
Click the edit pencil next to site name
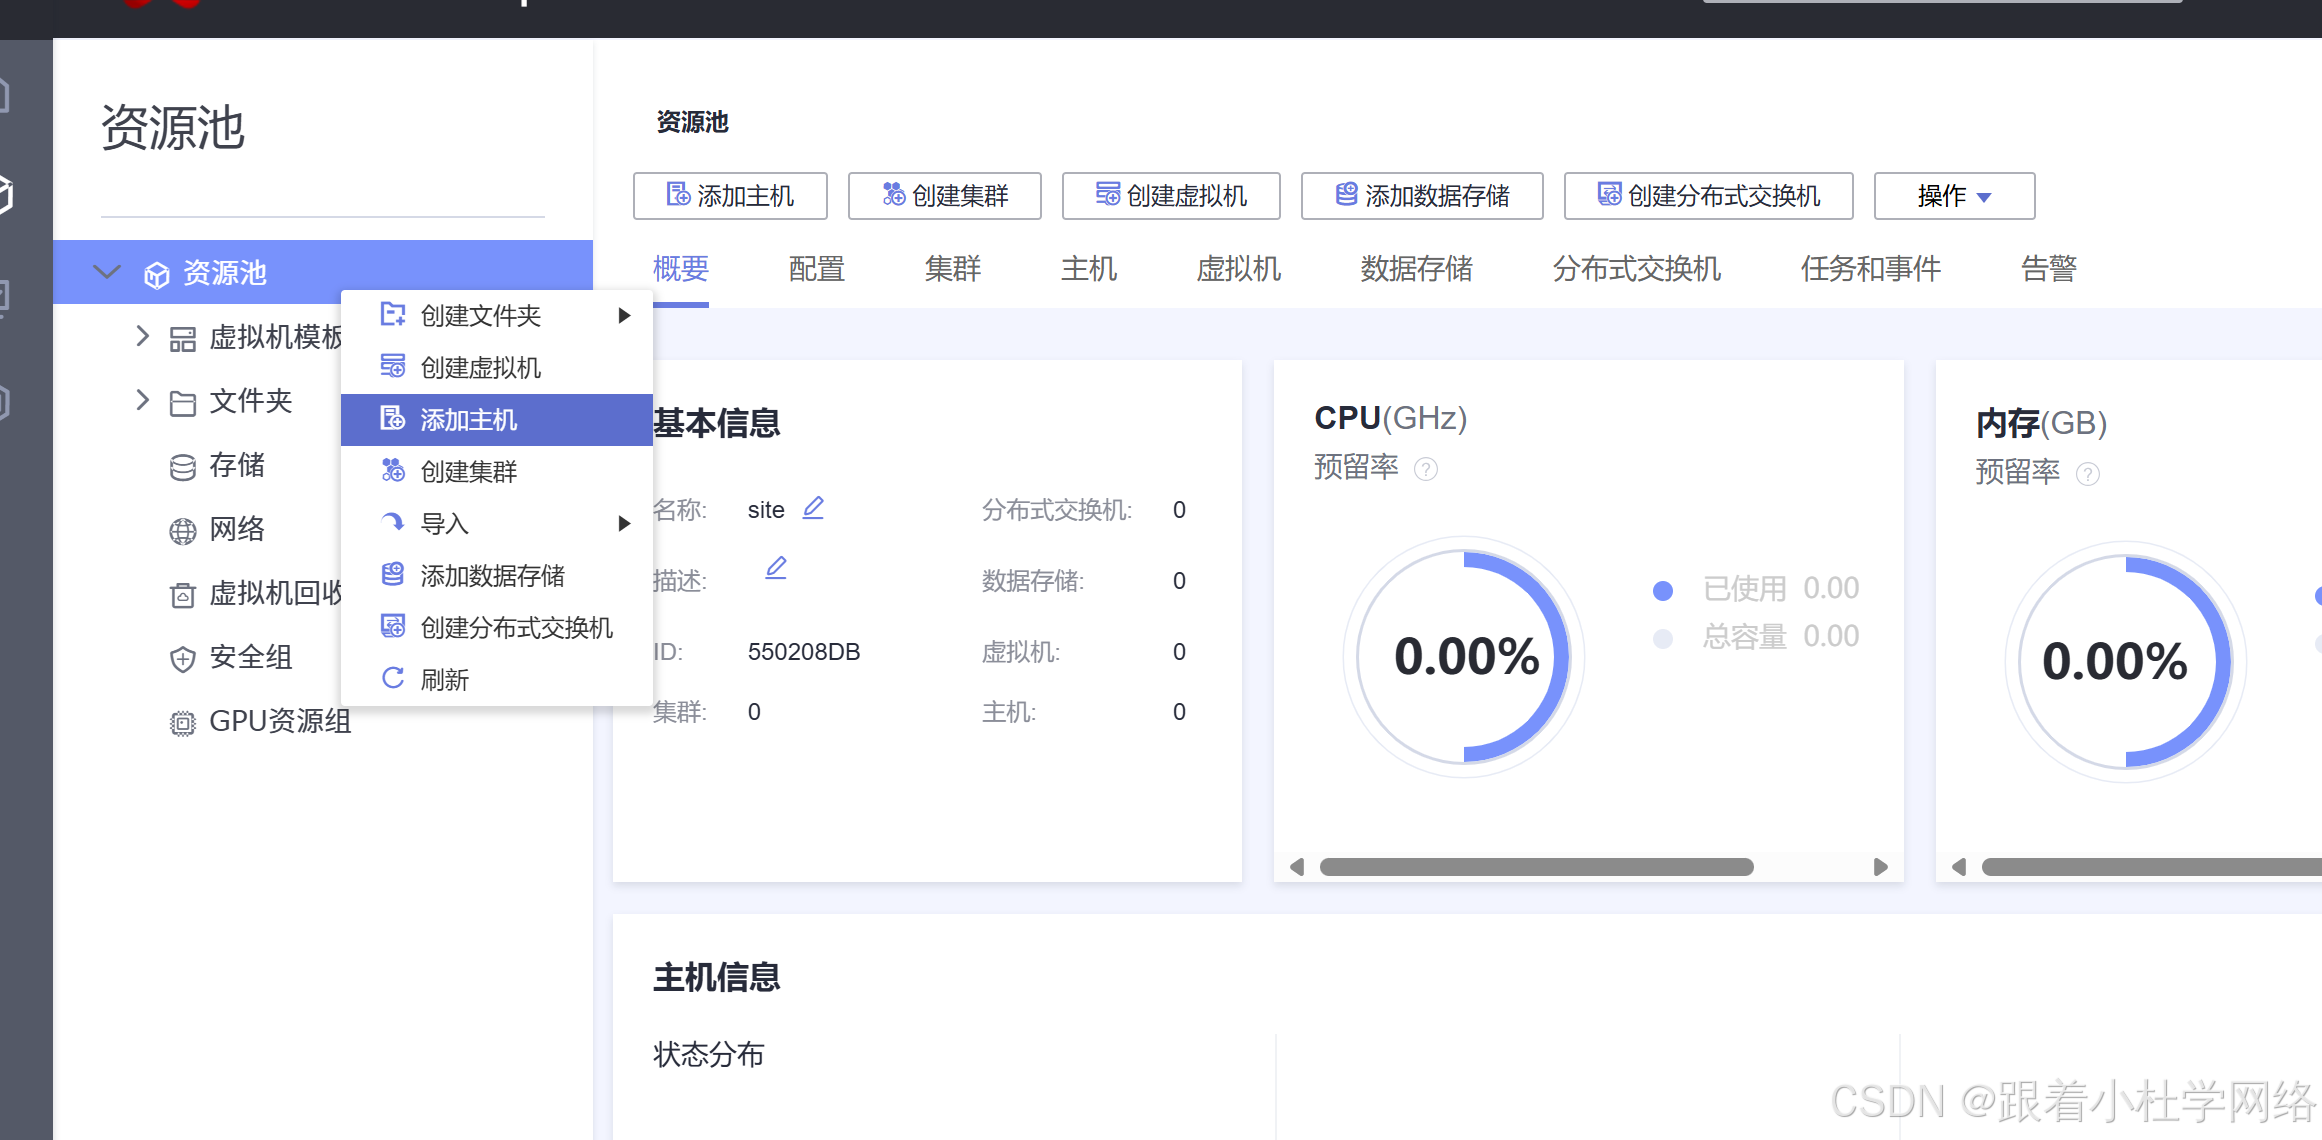pyautogui.click(x=813, y=508)
